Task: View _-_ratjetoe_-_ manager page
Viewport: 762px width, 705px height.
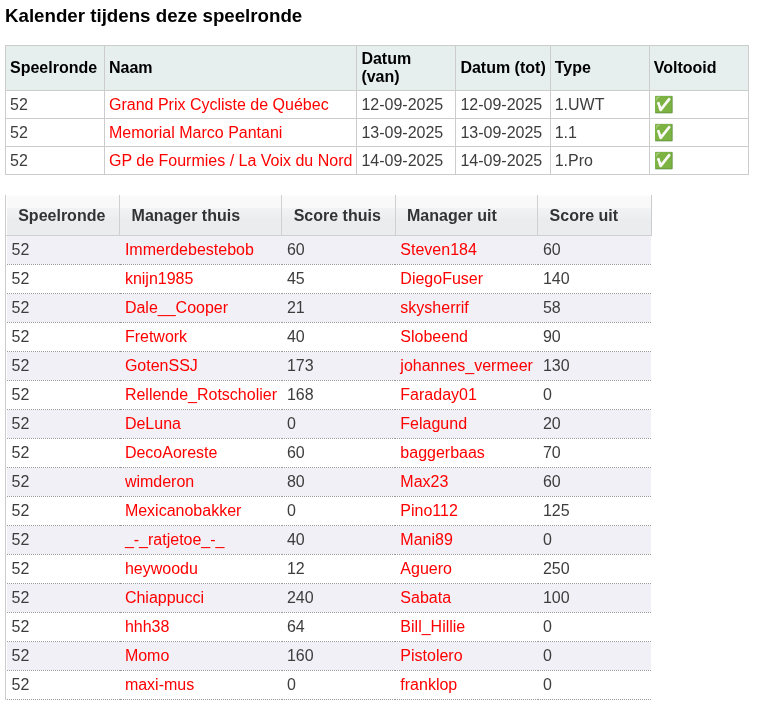Action: click(174, 540)
